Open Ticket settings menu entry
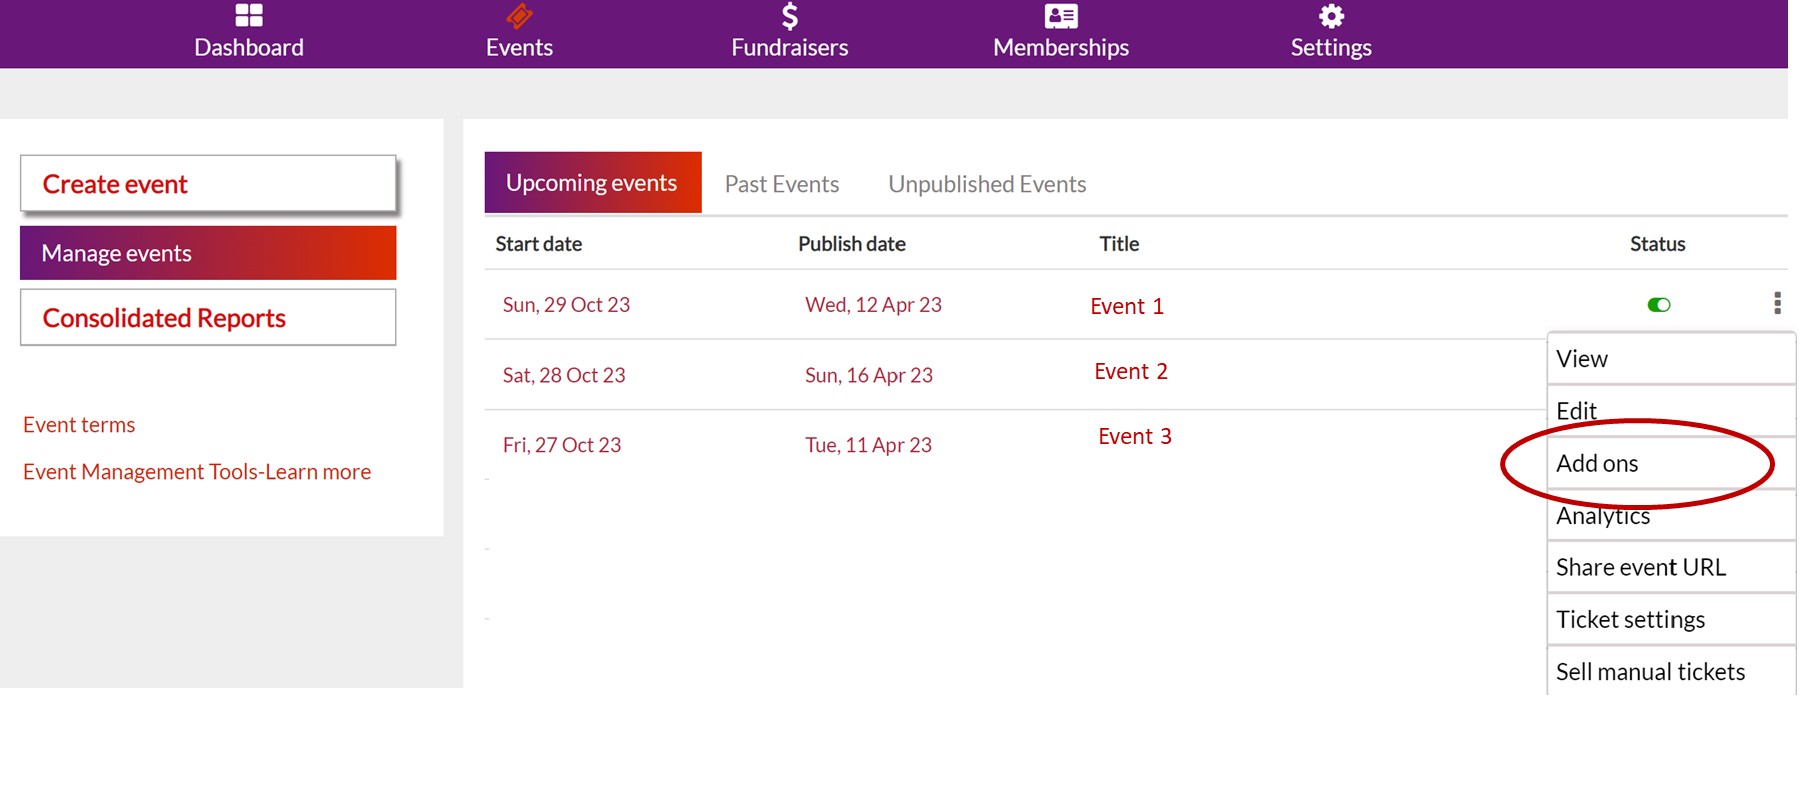Screen dimensions: 1818x802 [1671, 620]
